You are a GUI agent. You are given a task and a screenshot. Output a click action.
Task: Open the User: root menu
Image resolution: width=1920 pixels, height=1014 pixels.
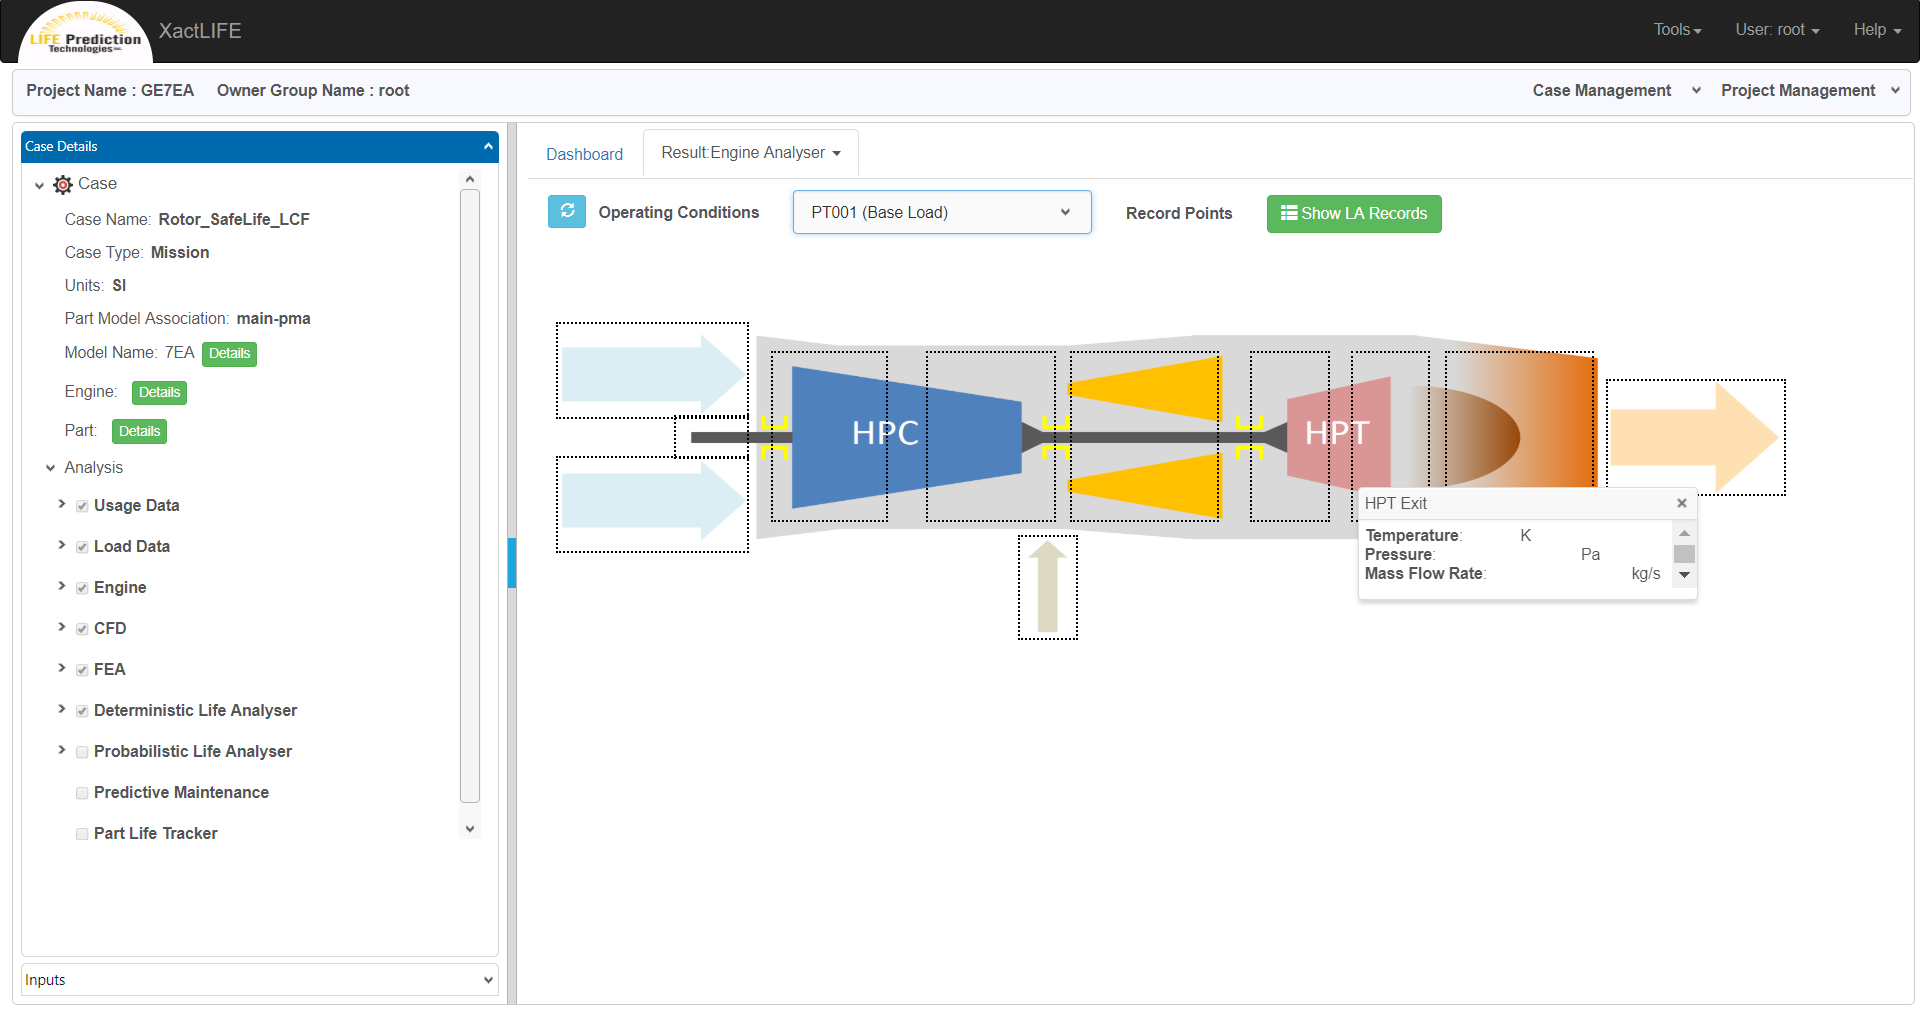[1777, 30]
